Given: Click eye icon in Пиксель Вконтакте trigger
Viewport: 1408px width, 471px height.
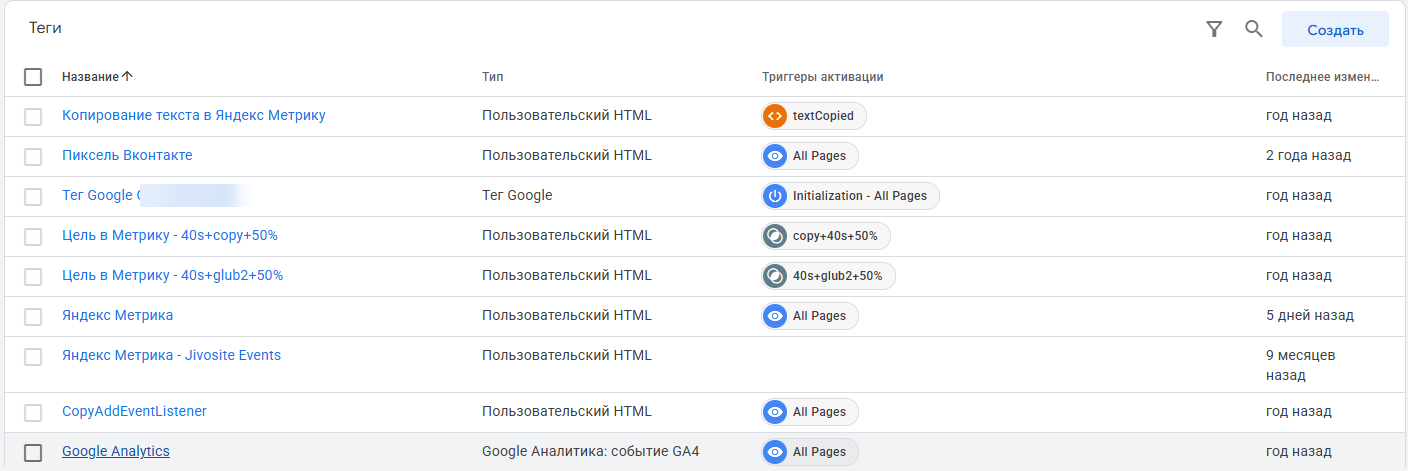Looking at the screenshot, I should coord(774,156).
